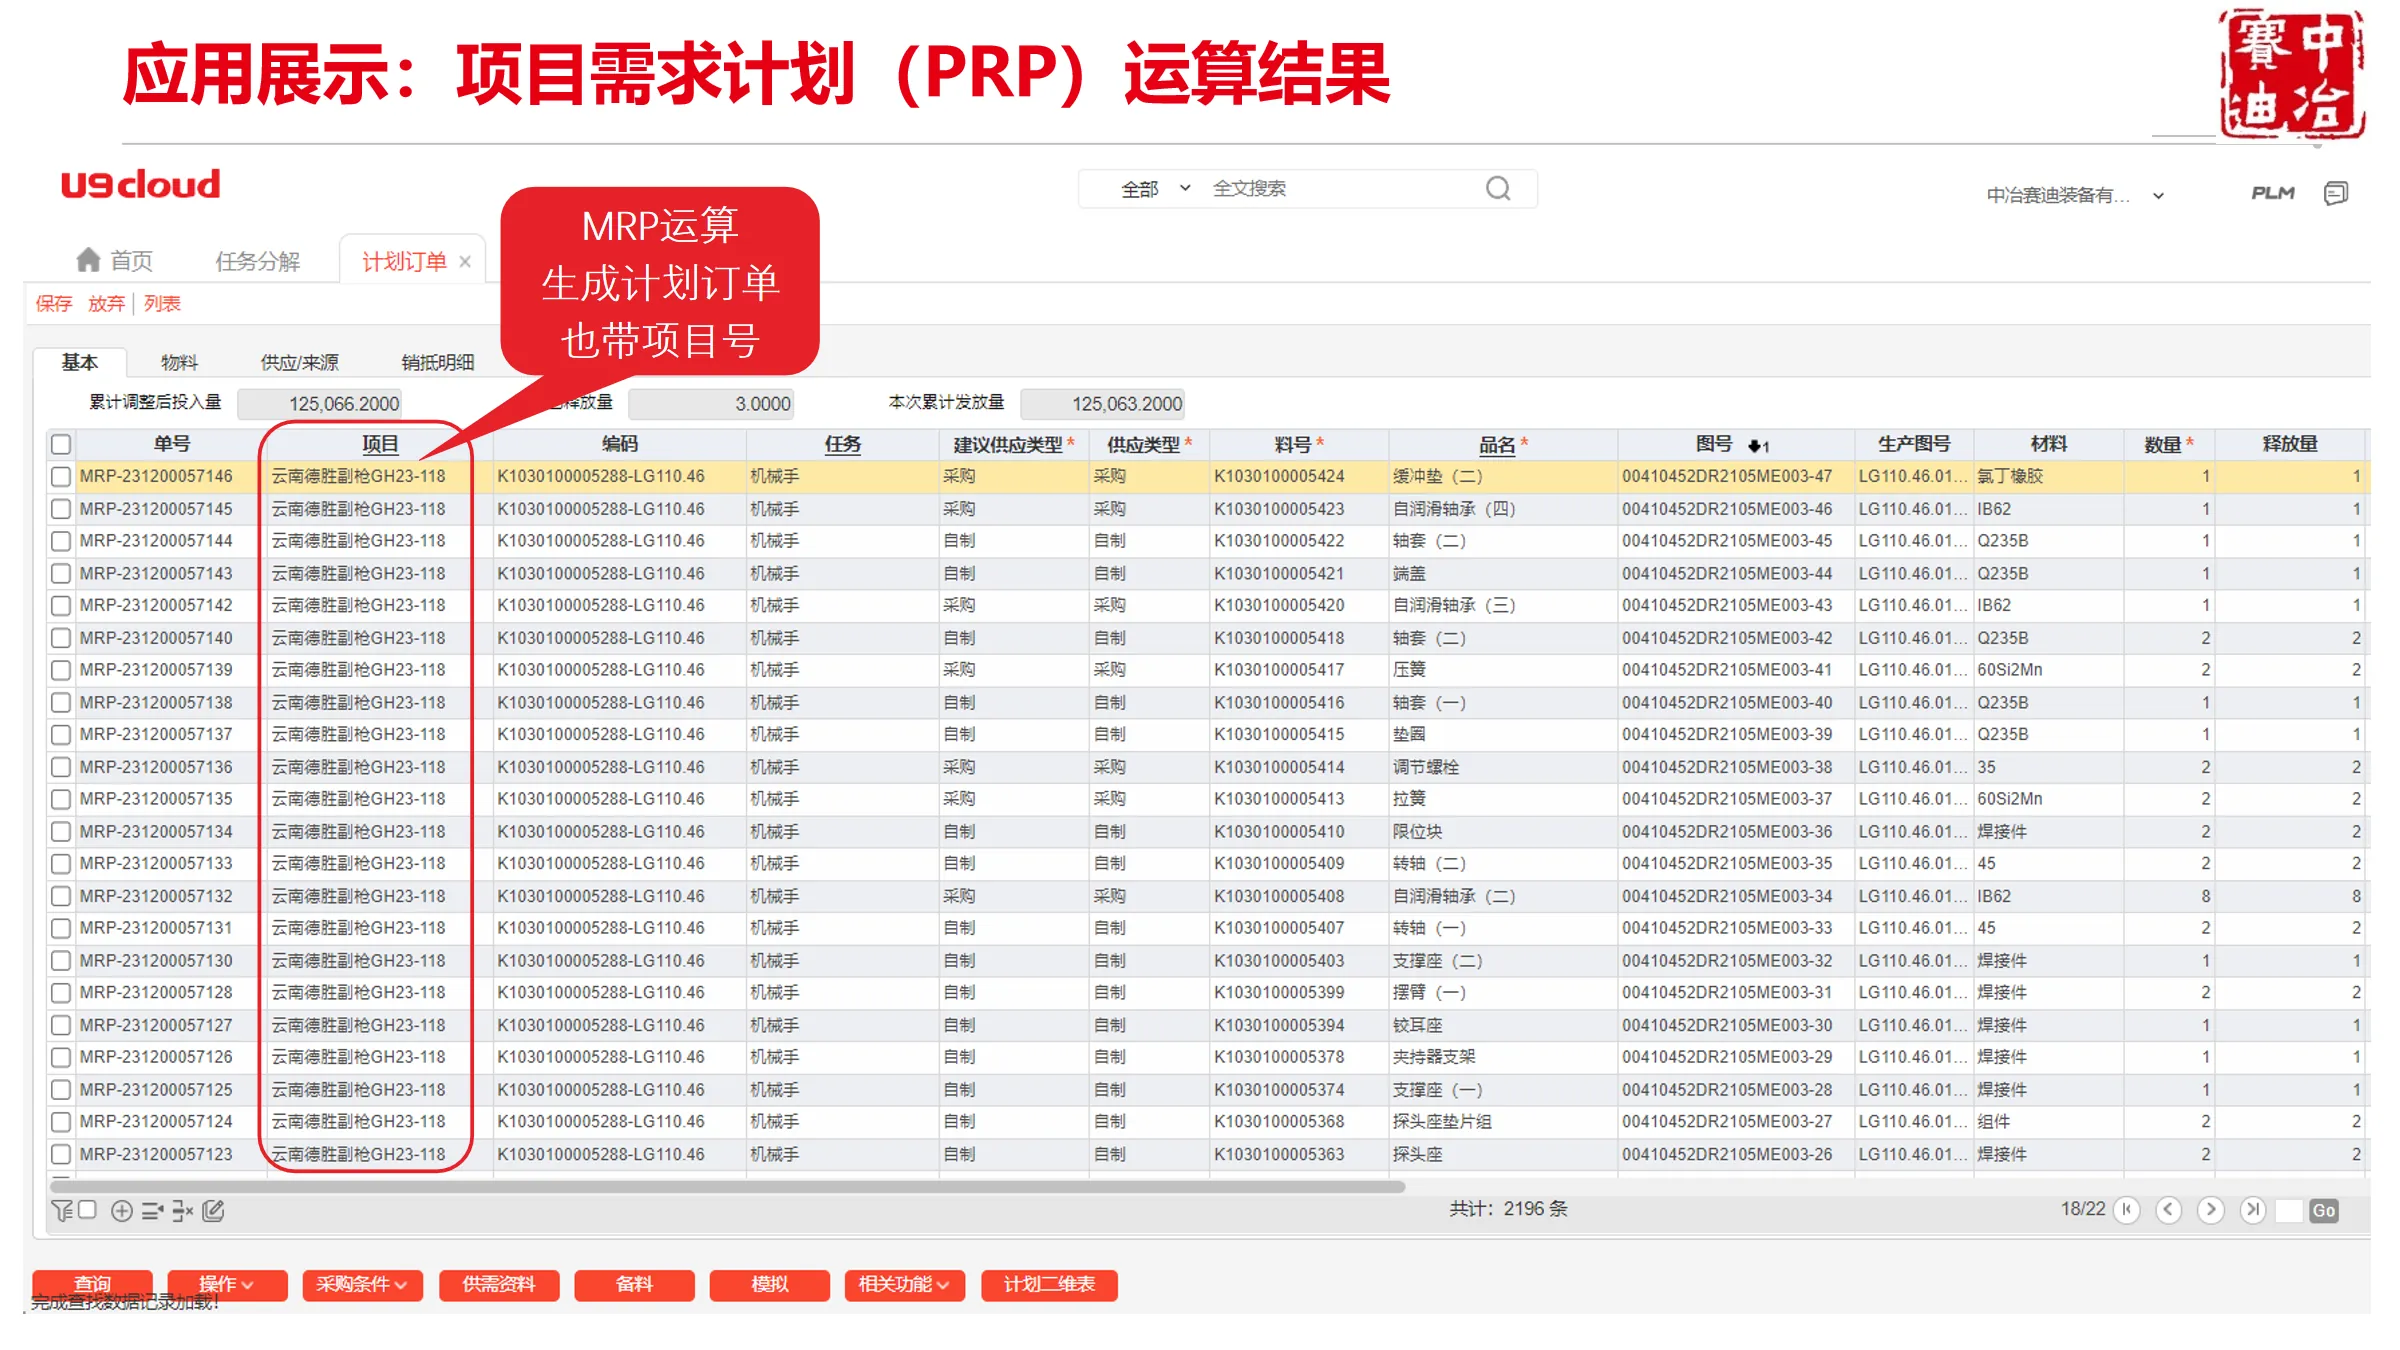Open the message panel icon beside PLM
This screenshot has height=1350, width=2400.
[x=2335, y=193]
